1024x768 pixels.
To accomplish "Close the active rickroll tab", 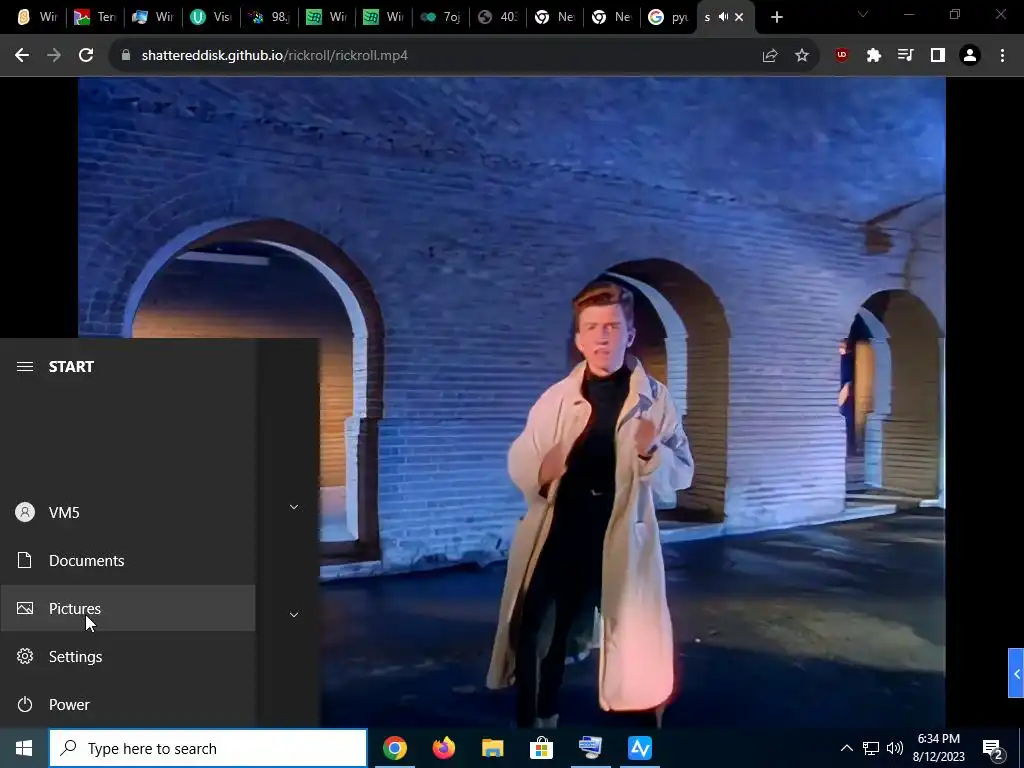I will (739, 17).
